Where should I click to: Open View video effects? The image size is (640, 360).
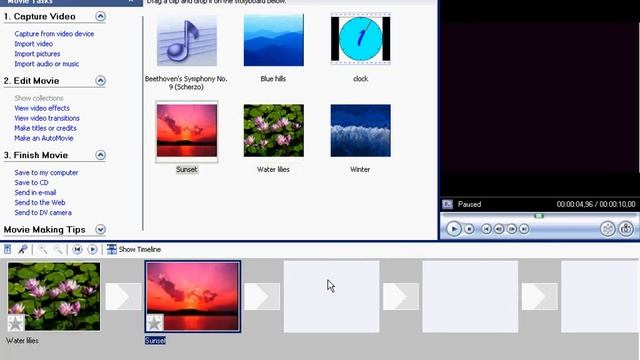click(42, 108)
